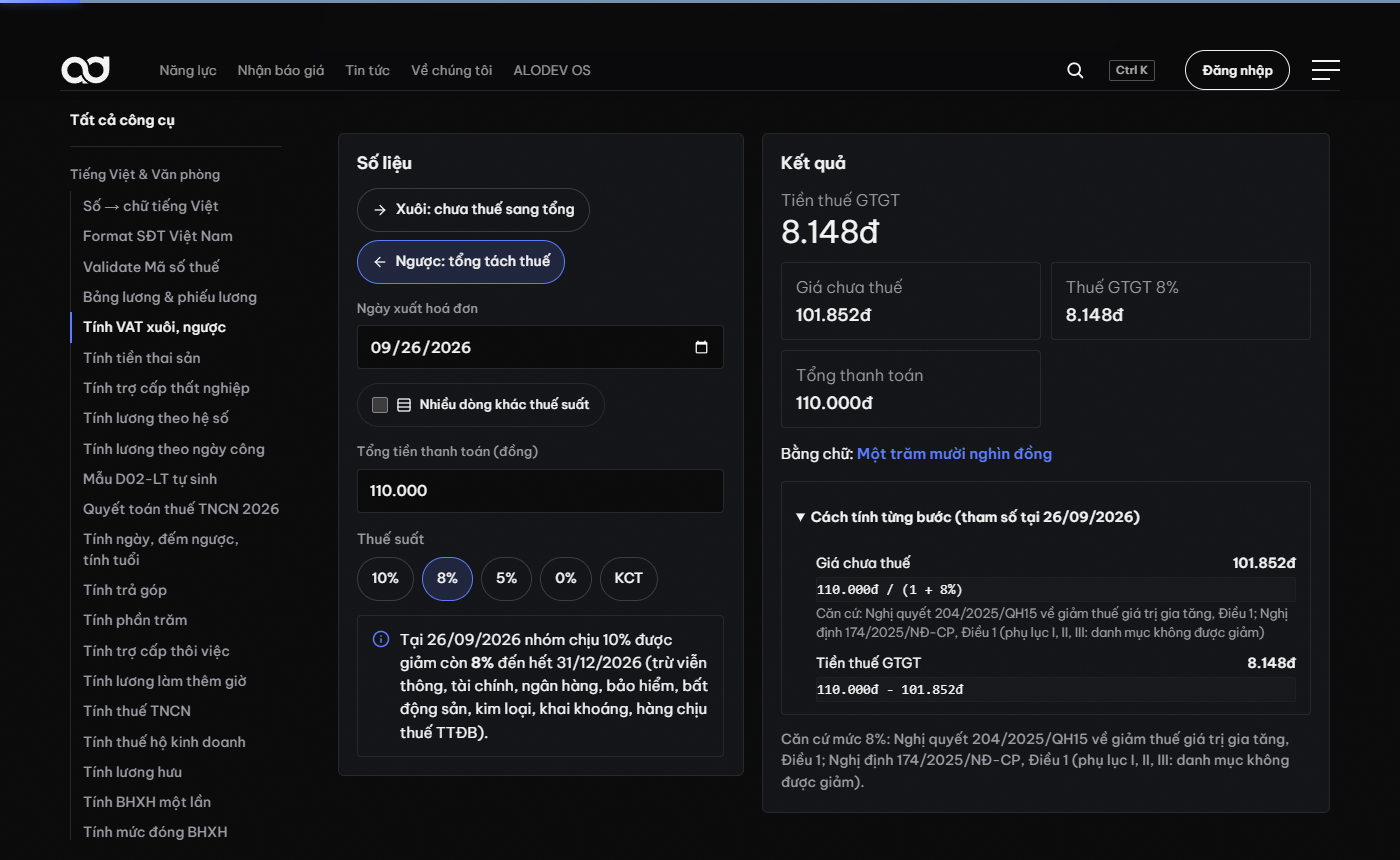Open 'Tính trợ cấp thất nghiệp' tool
This screenshot has height=860, width=1400.
coord(166,388)
